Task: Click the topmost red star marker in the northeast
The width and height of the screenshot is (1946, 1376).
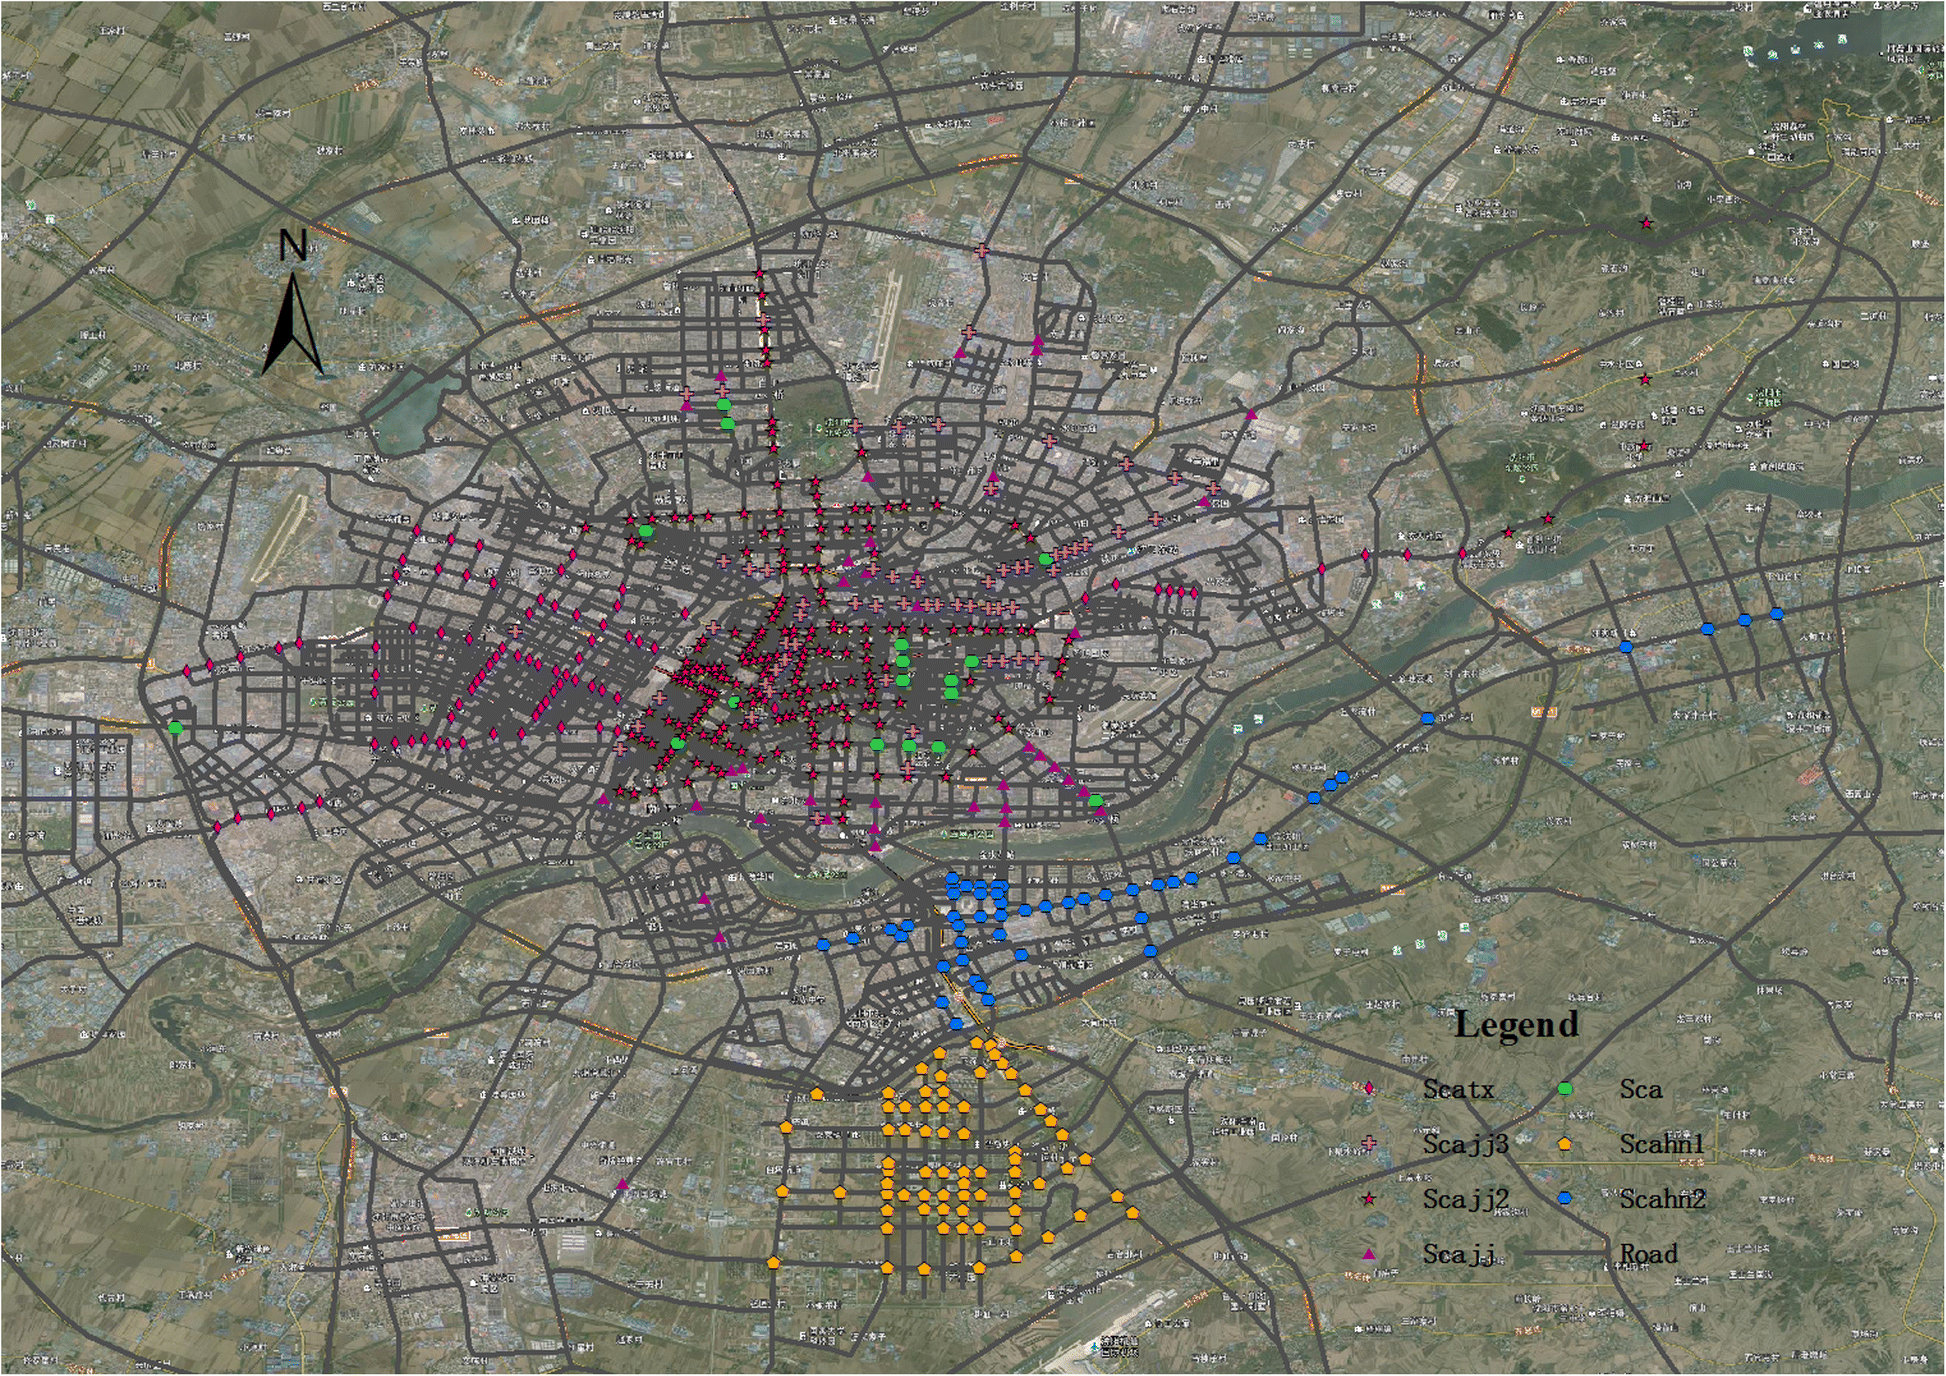Action: [x=1646, y=223]
